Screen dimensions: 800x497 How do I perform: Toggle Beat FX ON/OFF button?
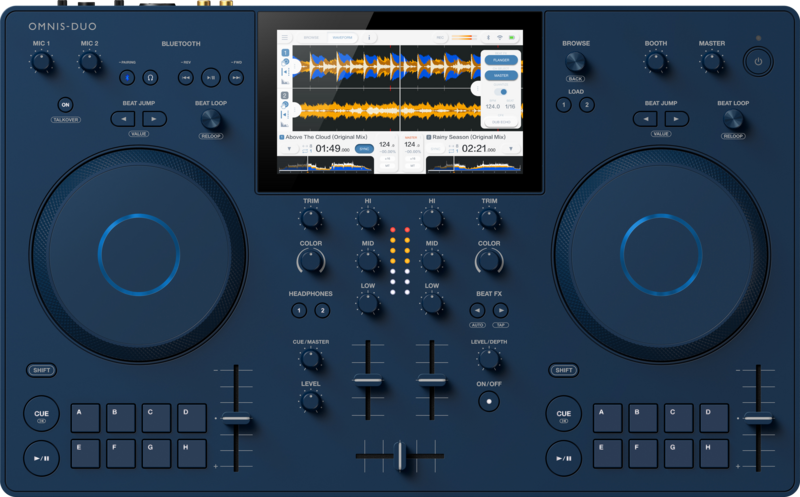point(488,401)
